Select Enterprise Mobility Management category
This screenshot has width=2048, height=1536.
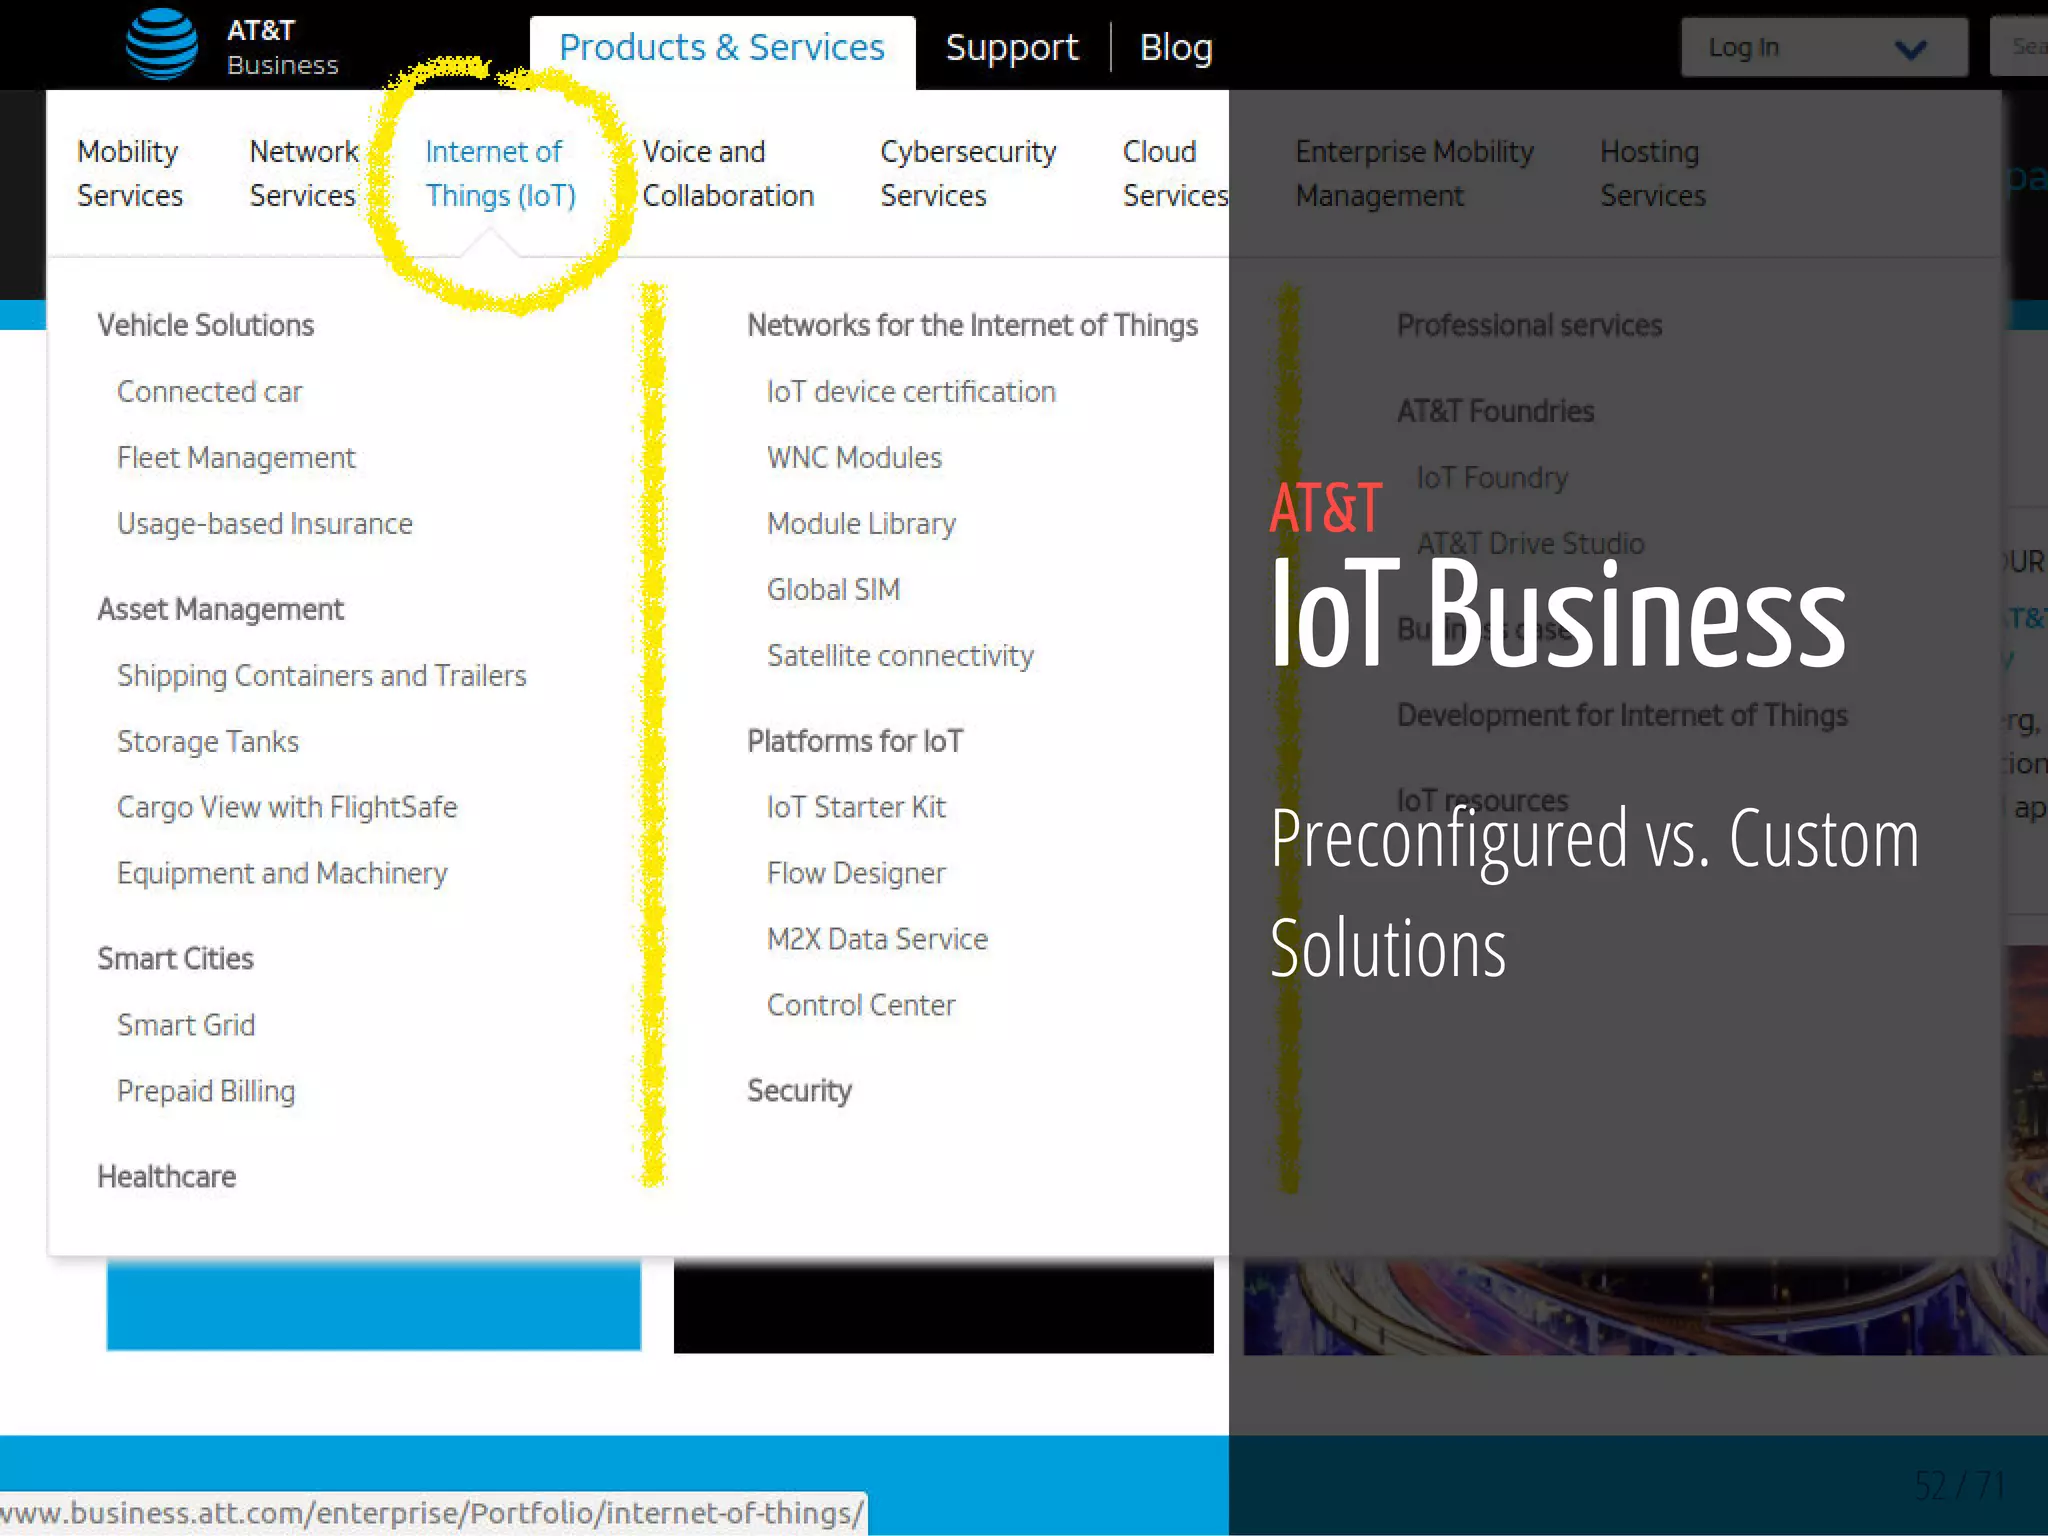(1414, 173)
